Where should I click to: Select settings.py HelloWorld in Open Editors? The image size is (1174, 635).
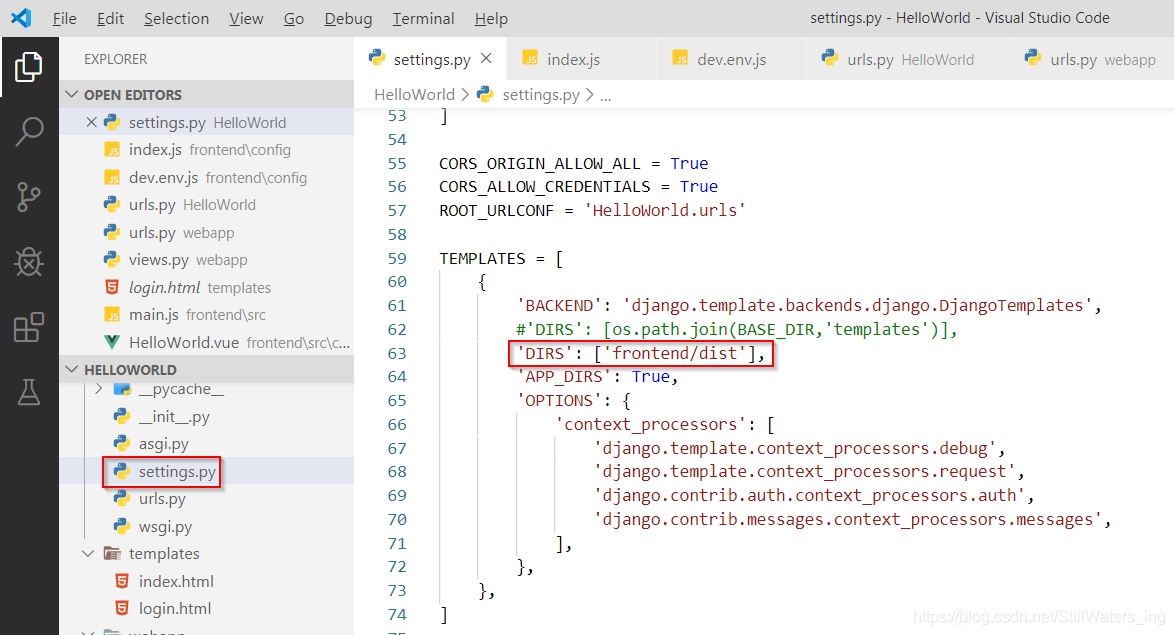coord(207,122)
